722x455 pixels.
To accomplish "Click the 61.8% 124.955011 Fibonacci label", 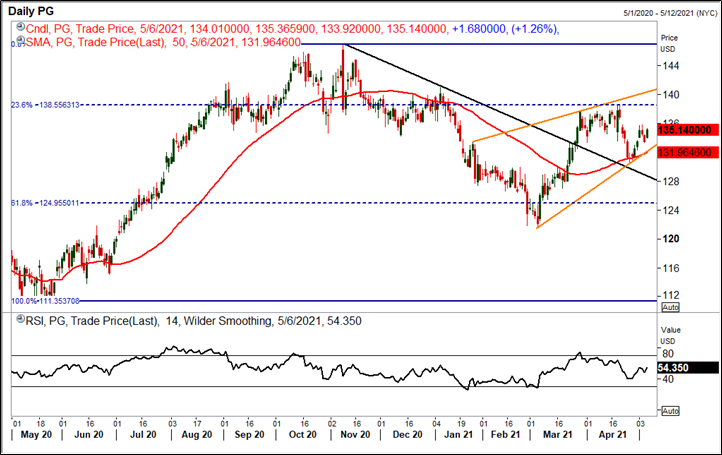I will point(45,203).
